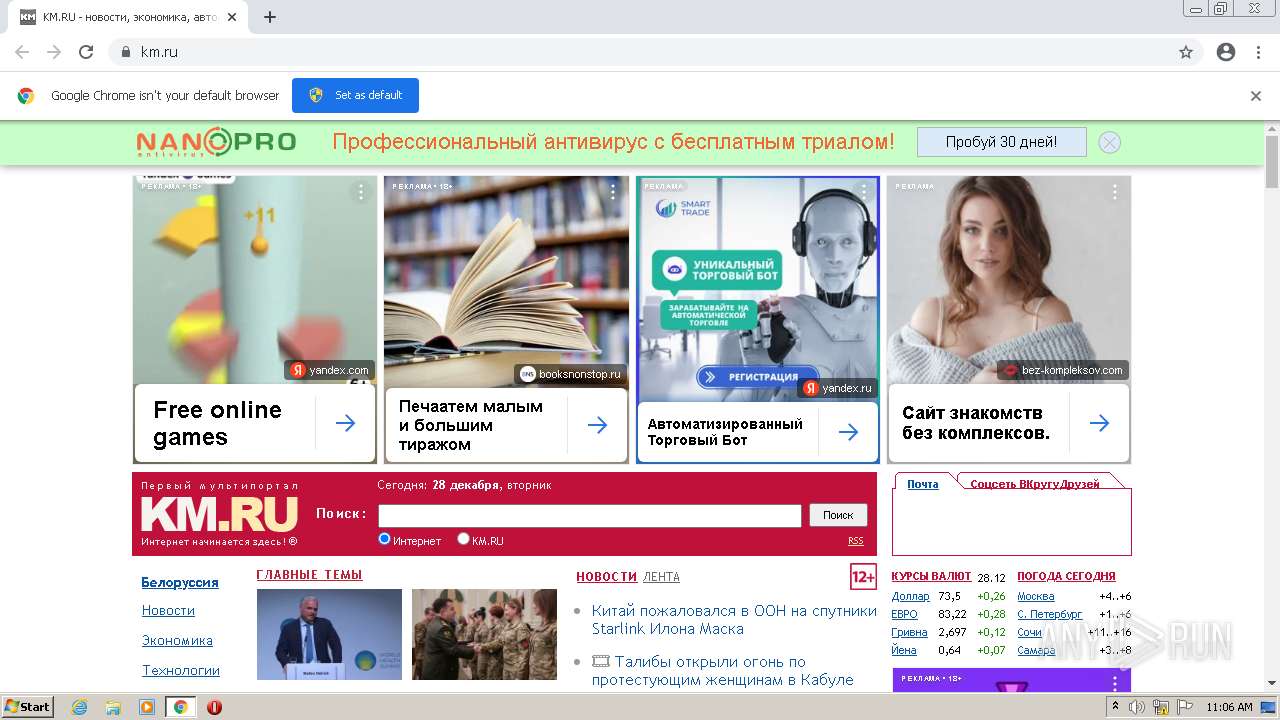Screen dimensions: 1280x720
Task: Select the Интернет radio button
Action: pos(384,539)
